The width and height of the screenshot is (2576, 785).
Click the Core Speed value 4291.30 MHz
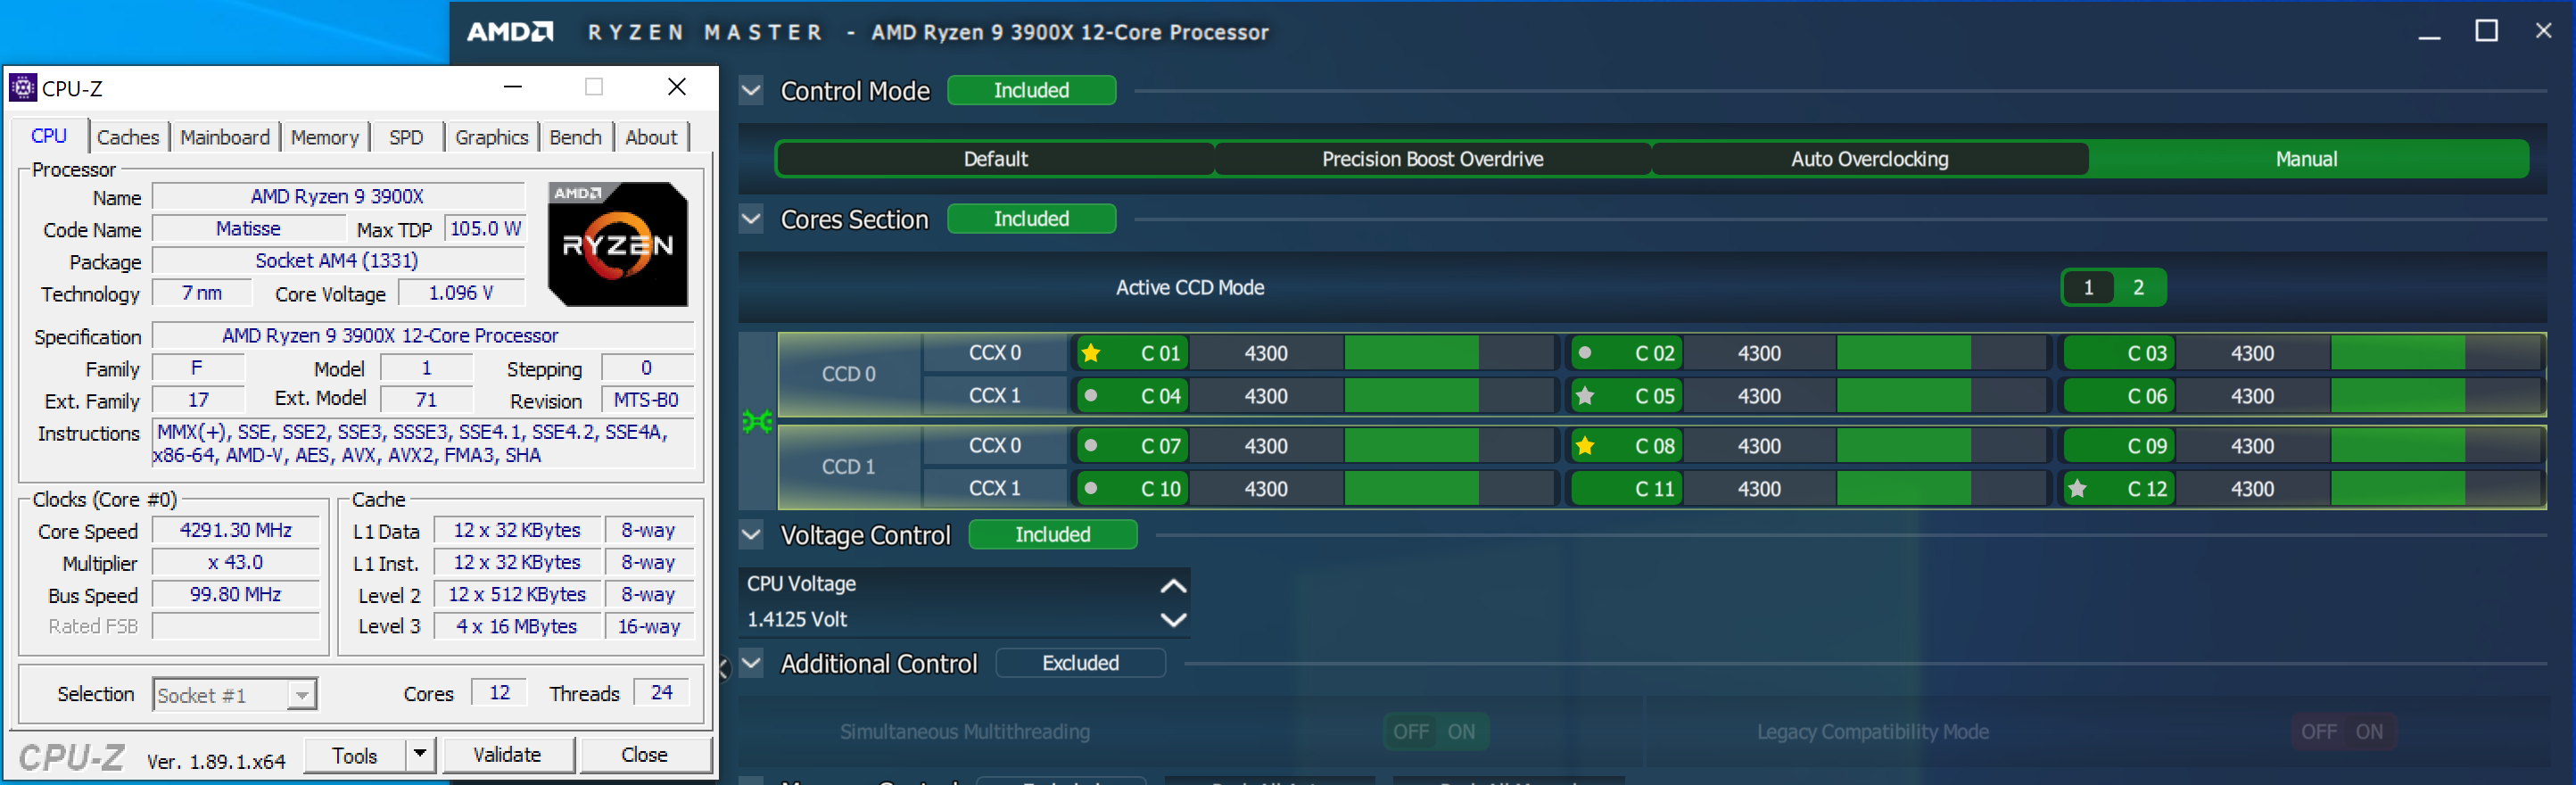[x=236, y=530]
